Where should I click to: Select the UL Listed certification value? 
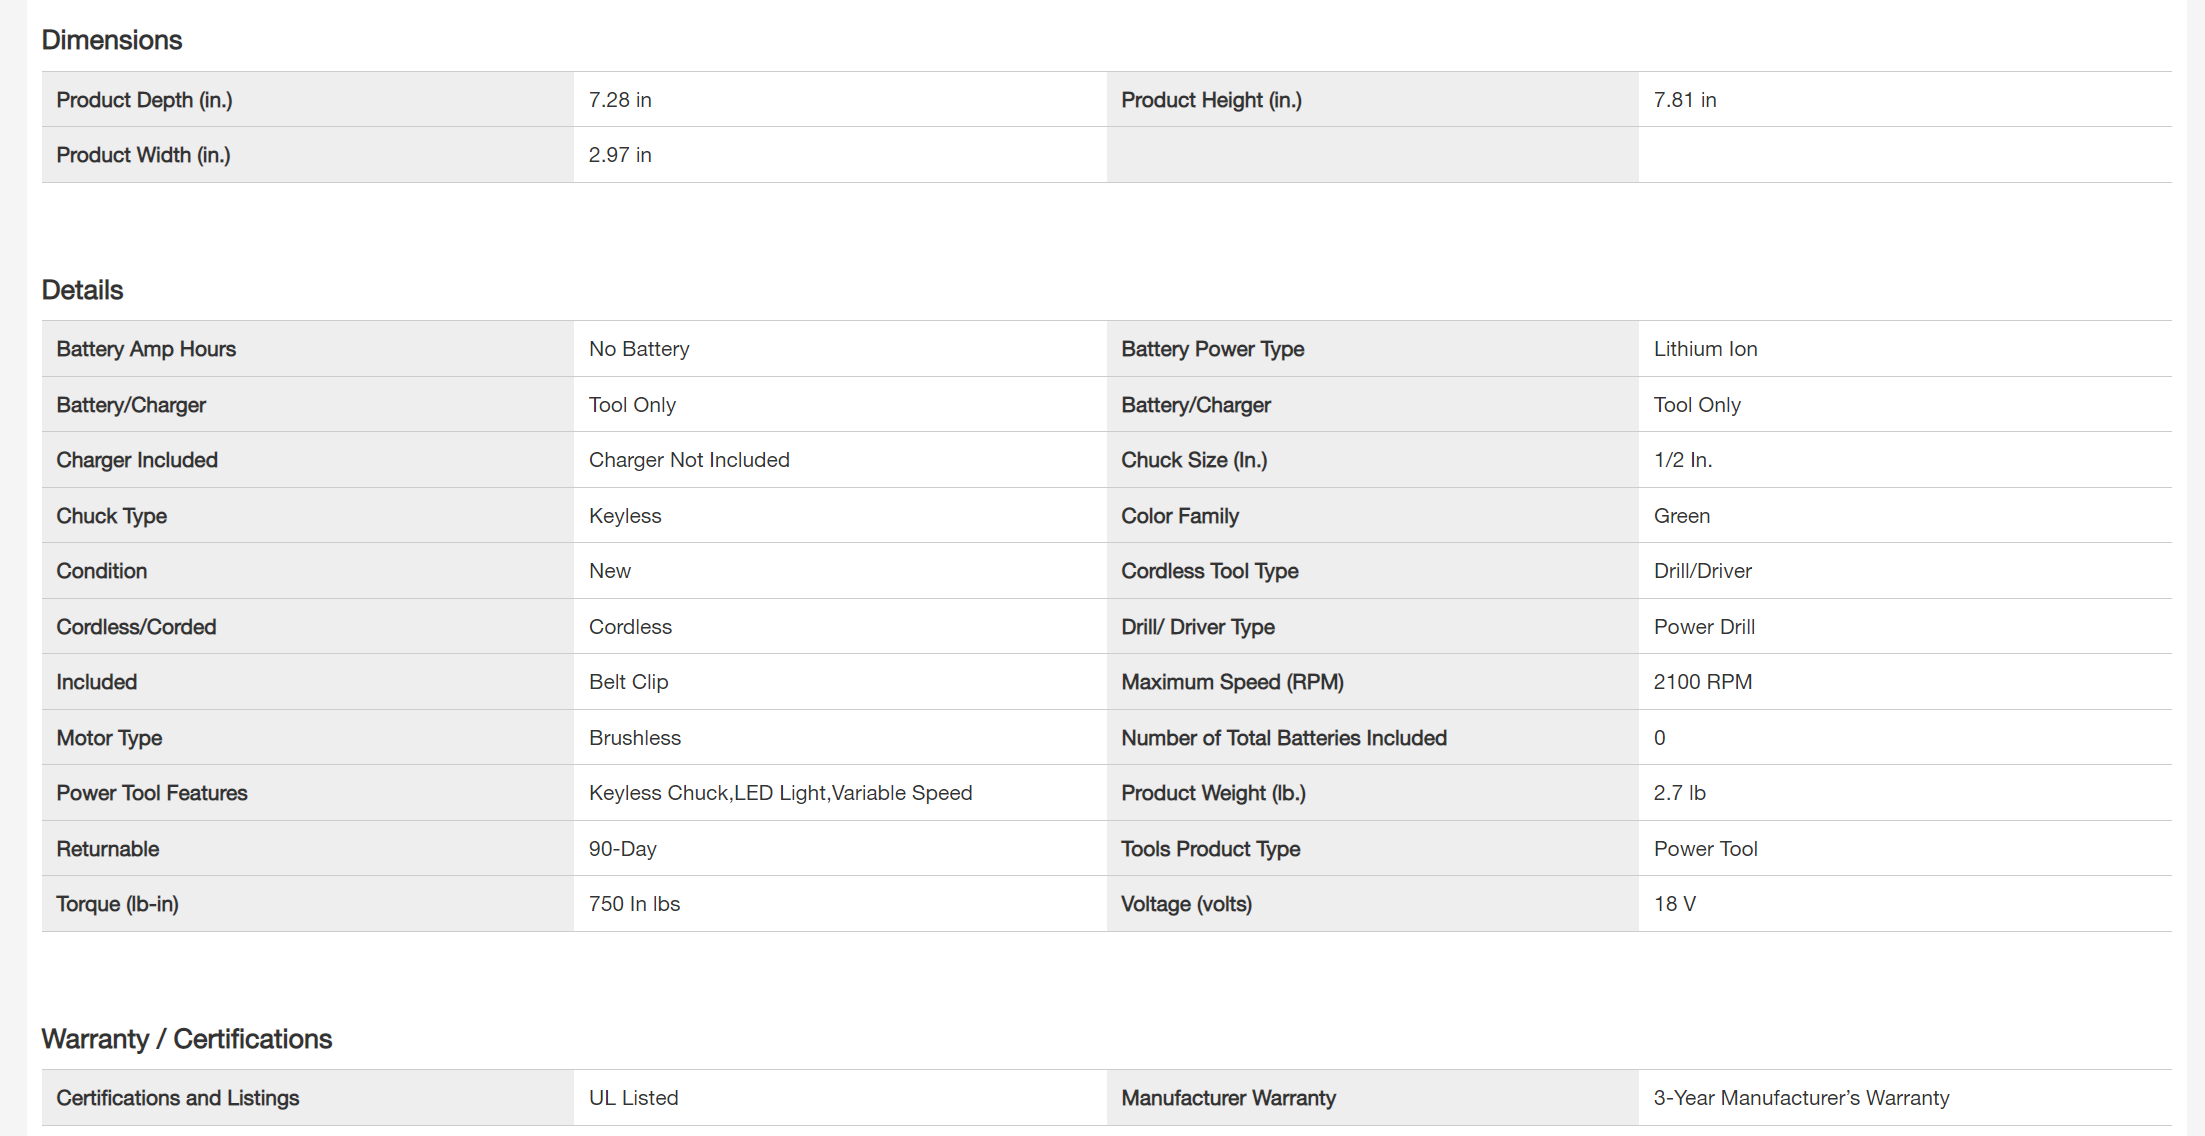click(x=633, y=1098)
